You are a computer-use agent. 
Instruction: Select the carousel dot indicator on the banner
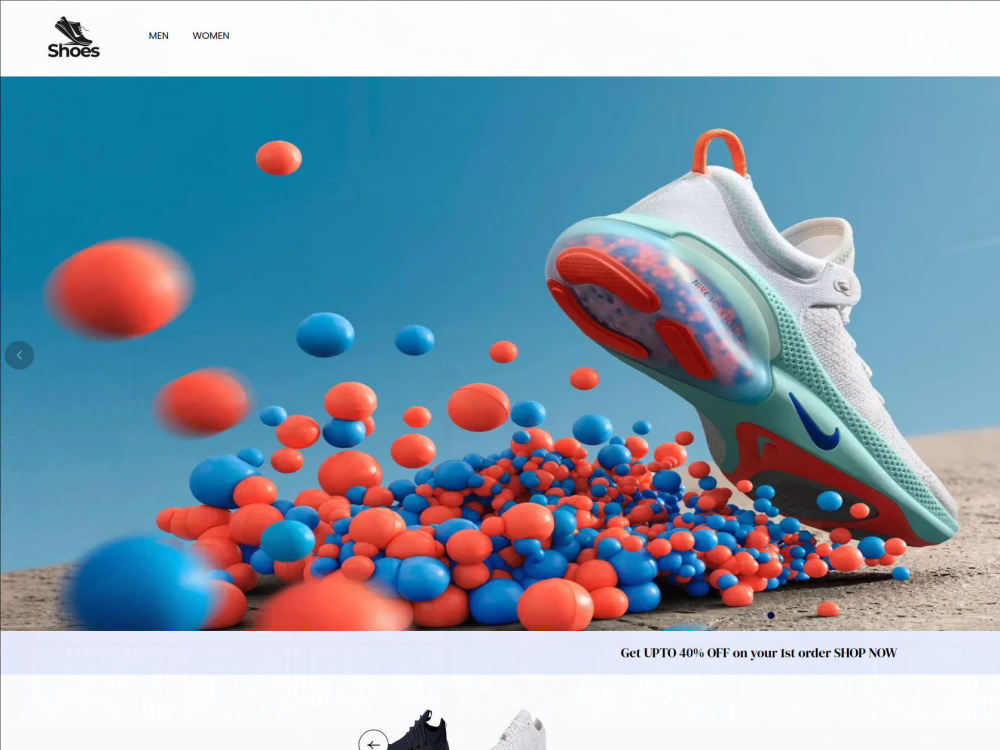(x=770, y=615)
